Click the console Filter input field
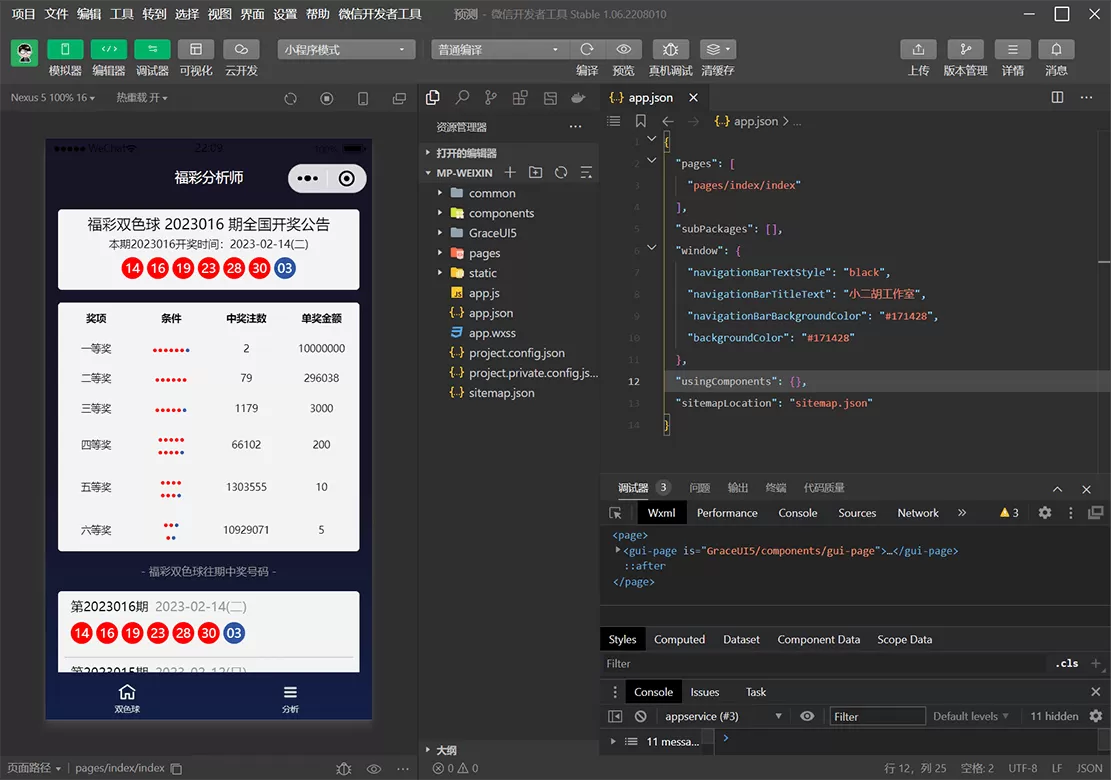This screenshot has height=780, width=1111. coord(877,716)
